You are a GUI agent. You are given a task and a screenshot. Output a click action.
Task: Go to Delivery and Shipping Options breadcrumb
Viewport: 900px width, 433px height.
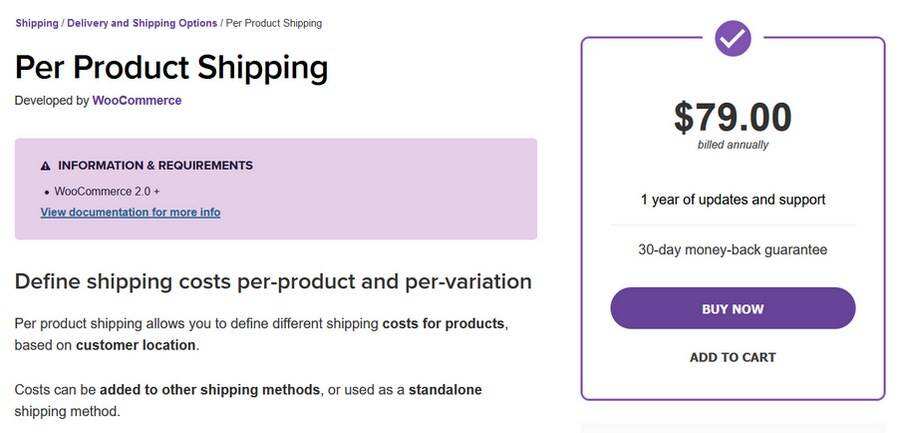point(142,23)
